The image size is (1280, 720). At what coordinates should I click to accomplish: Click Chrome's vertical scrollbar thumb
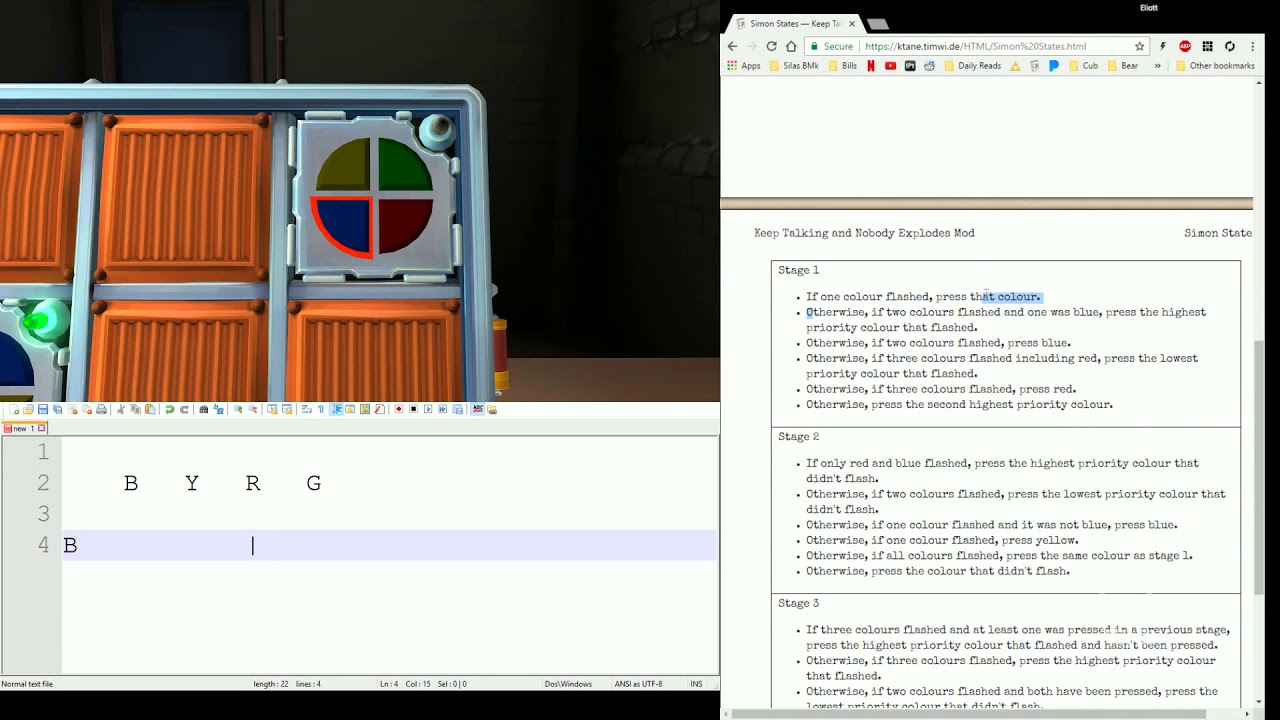tap(1259, 466)
